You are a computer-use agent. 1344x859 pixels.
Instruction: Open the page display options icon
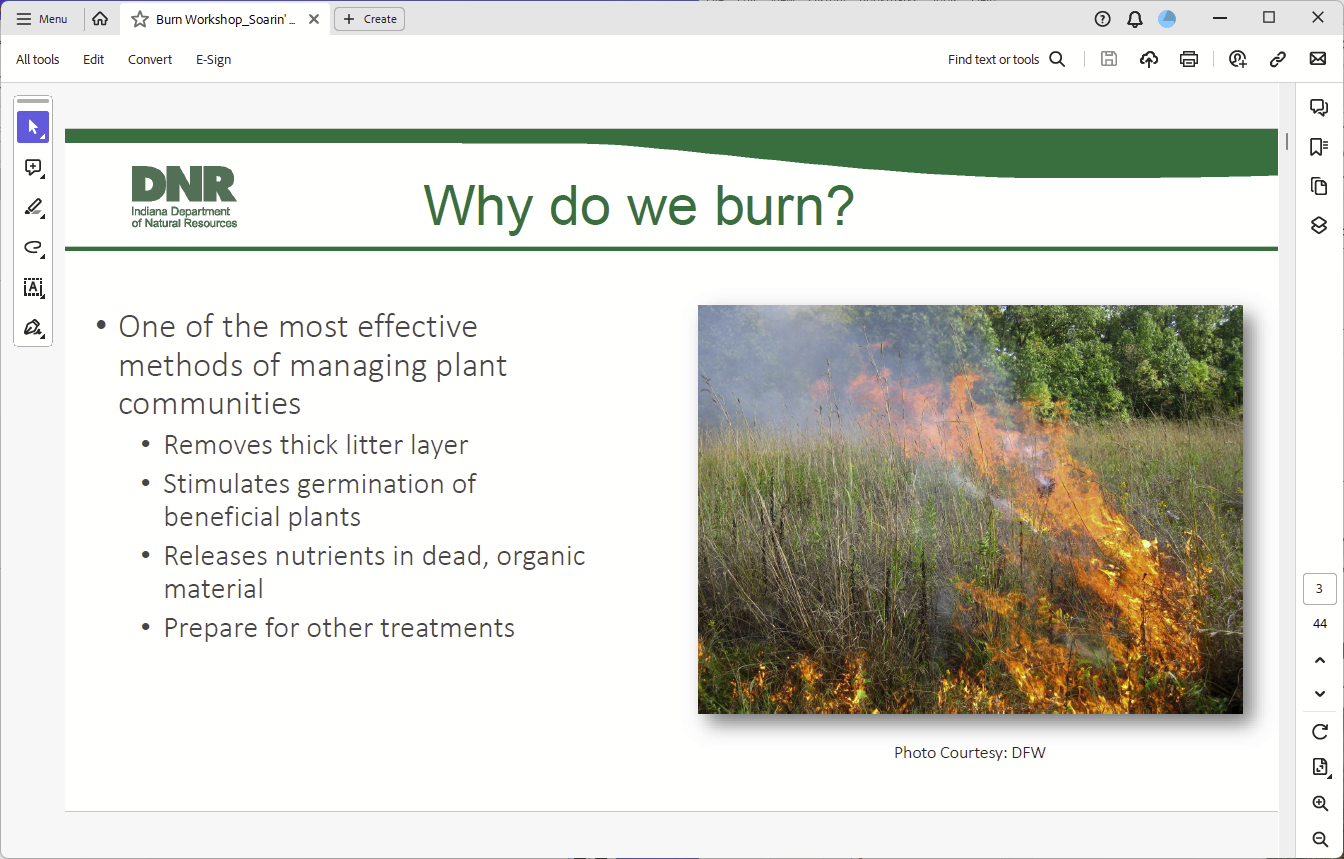coord(1320,768)
